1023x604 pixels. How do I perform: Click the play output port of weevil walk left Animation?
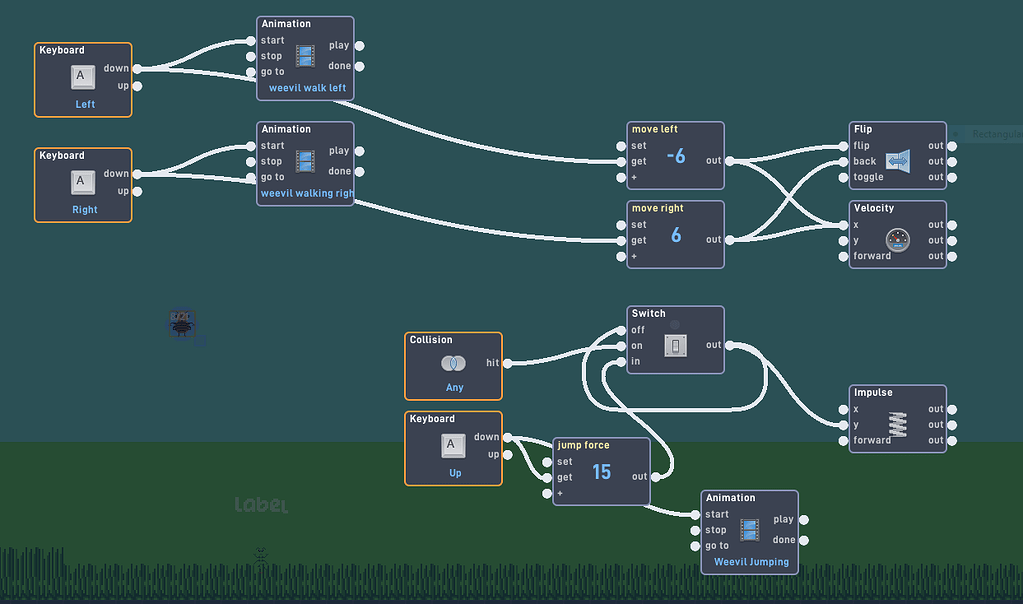pyautogui.click(x=359, y=46)
